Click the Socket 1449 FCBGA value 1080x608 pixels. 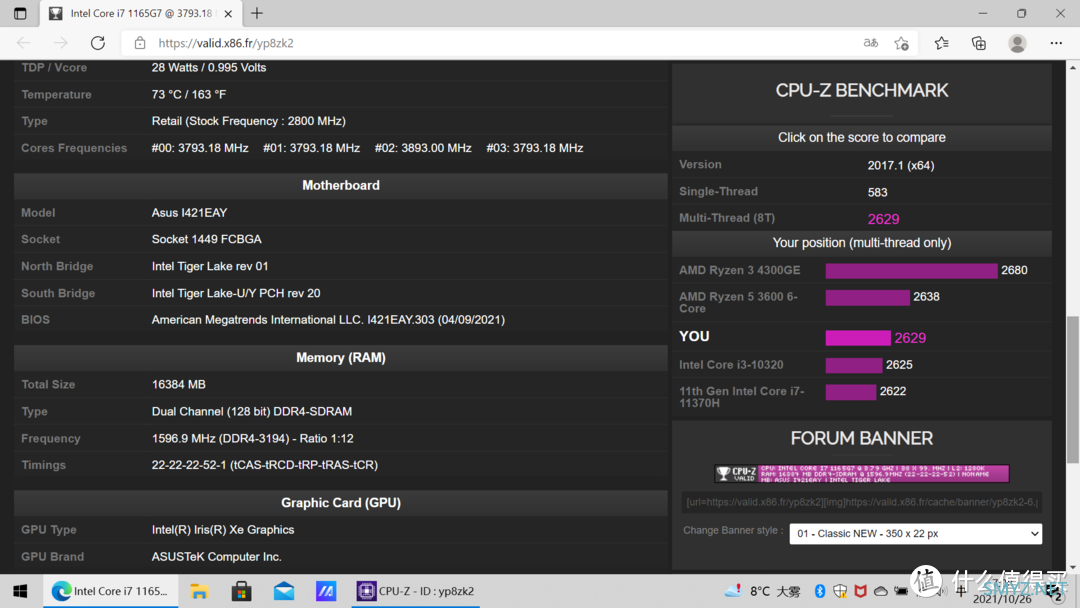207,240
